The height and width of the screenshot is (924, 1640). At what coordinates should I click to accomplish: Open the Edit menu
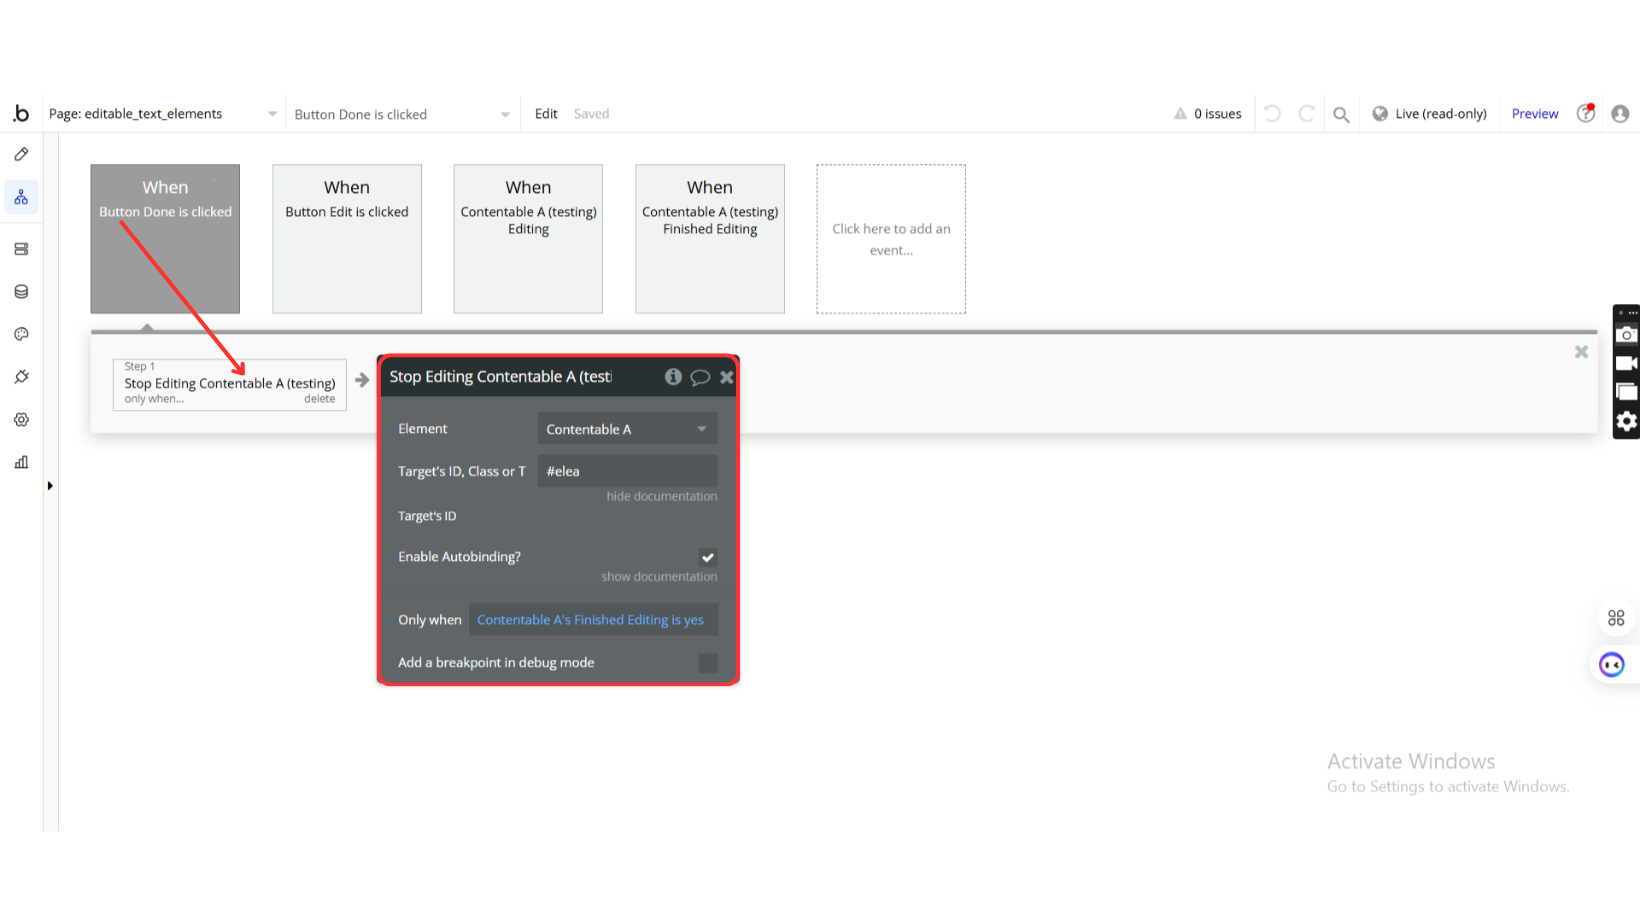tap(546, 114)
